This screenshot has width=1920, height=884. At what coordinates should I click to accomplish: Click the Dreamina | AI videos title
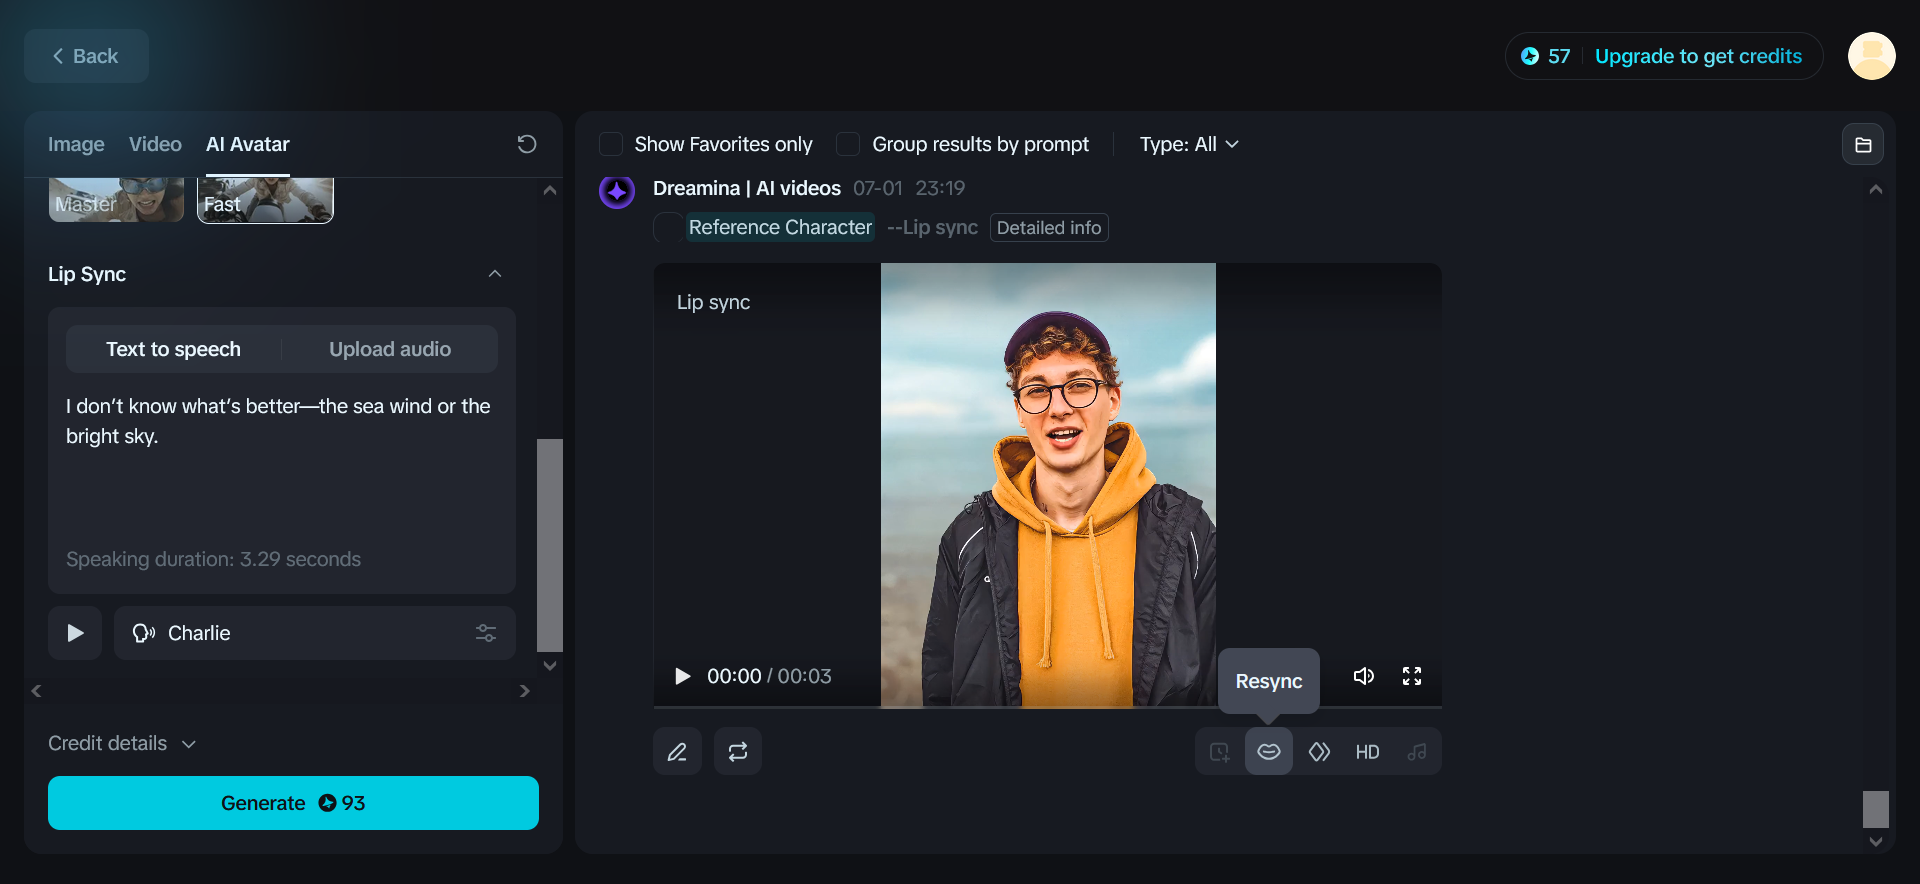(747, 188)
